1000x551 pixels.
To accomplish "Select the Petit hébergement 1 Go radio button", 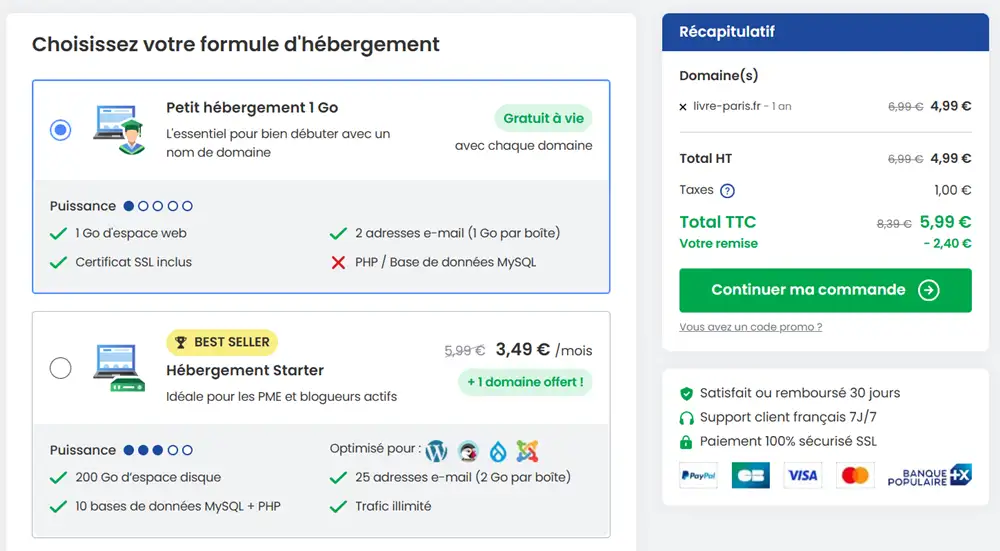I will [x=61, y=130].
